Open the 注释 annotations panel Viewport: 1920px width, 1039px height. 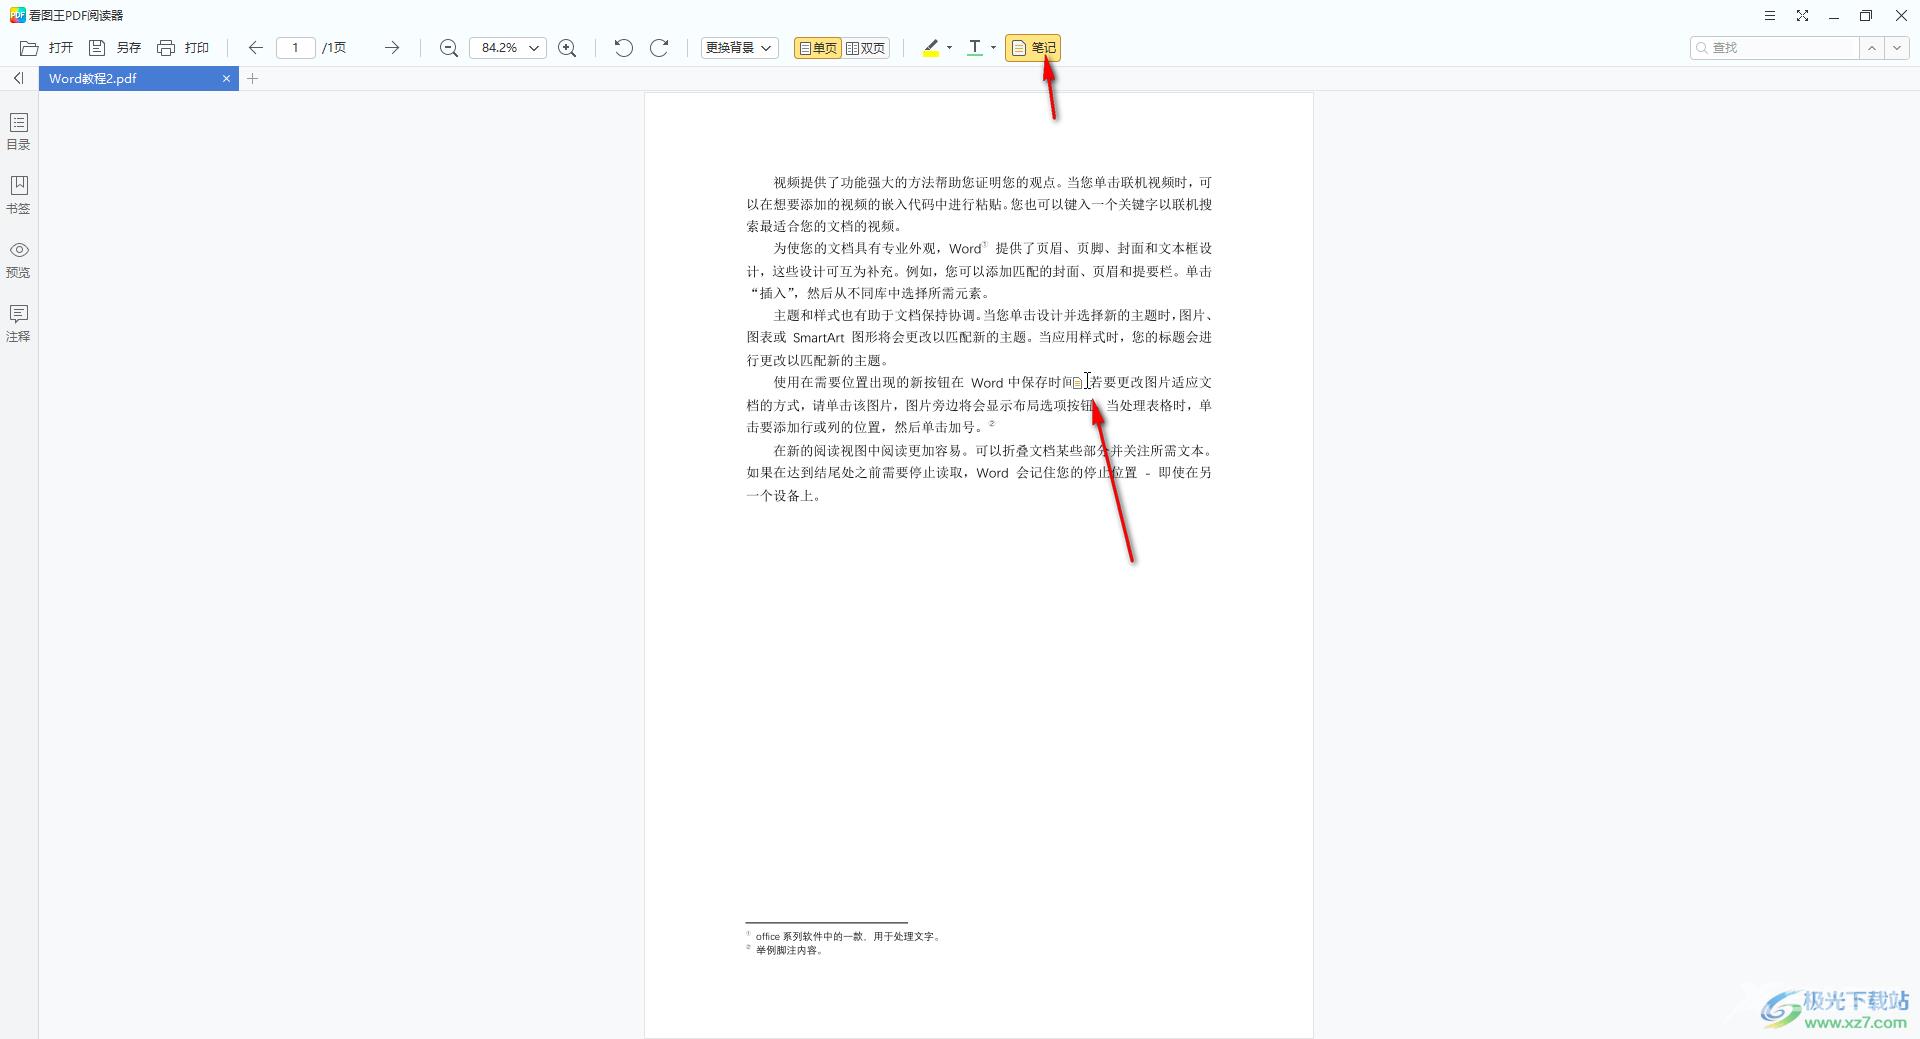click(x=18, y=323)
